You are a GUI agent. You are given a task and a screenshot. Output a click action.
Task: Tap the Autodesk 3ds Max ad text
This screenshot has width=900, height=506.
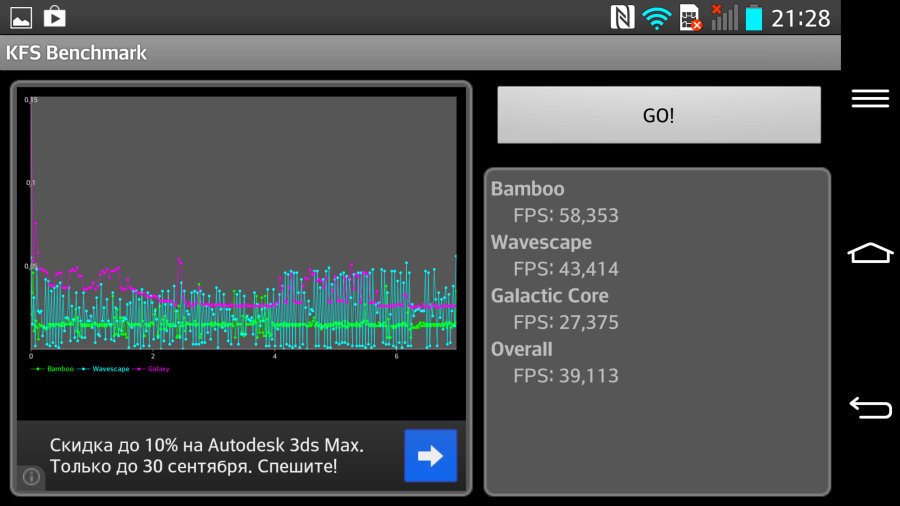(x=206, y=455)
